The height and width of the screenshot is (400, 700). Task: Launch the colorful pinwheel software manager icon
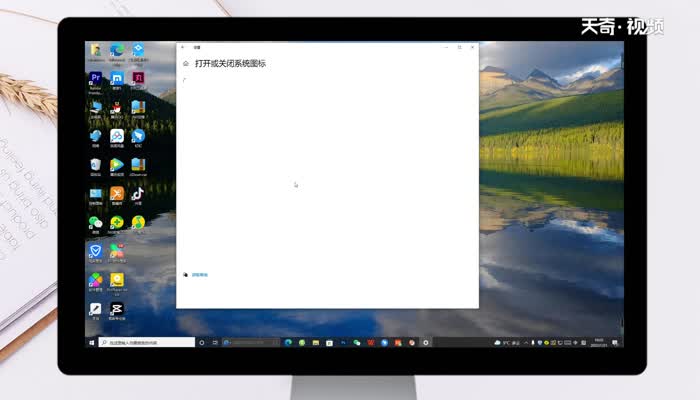coord(96,282)
